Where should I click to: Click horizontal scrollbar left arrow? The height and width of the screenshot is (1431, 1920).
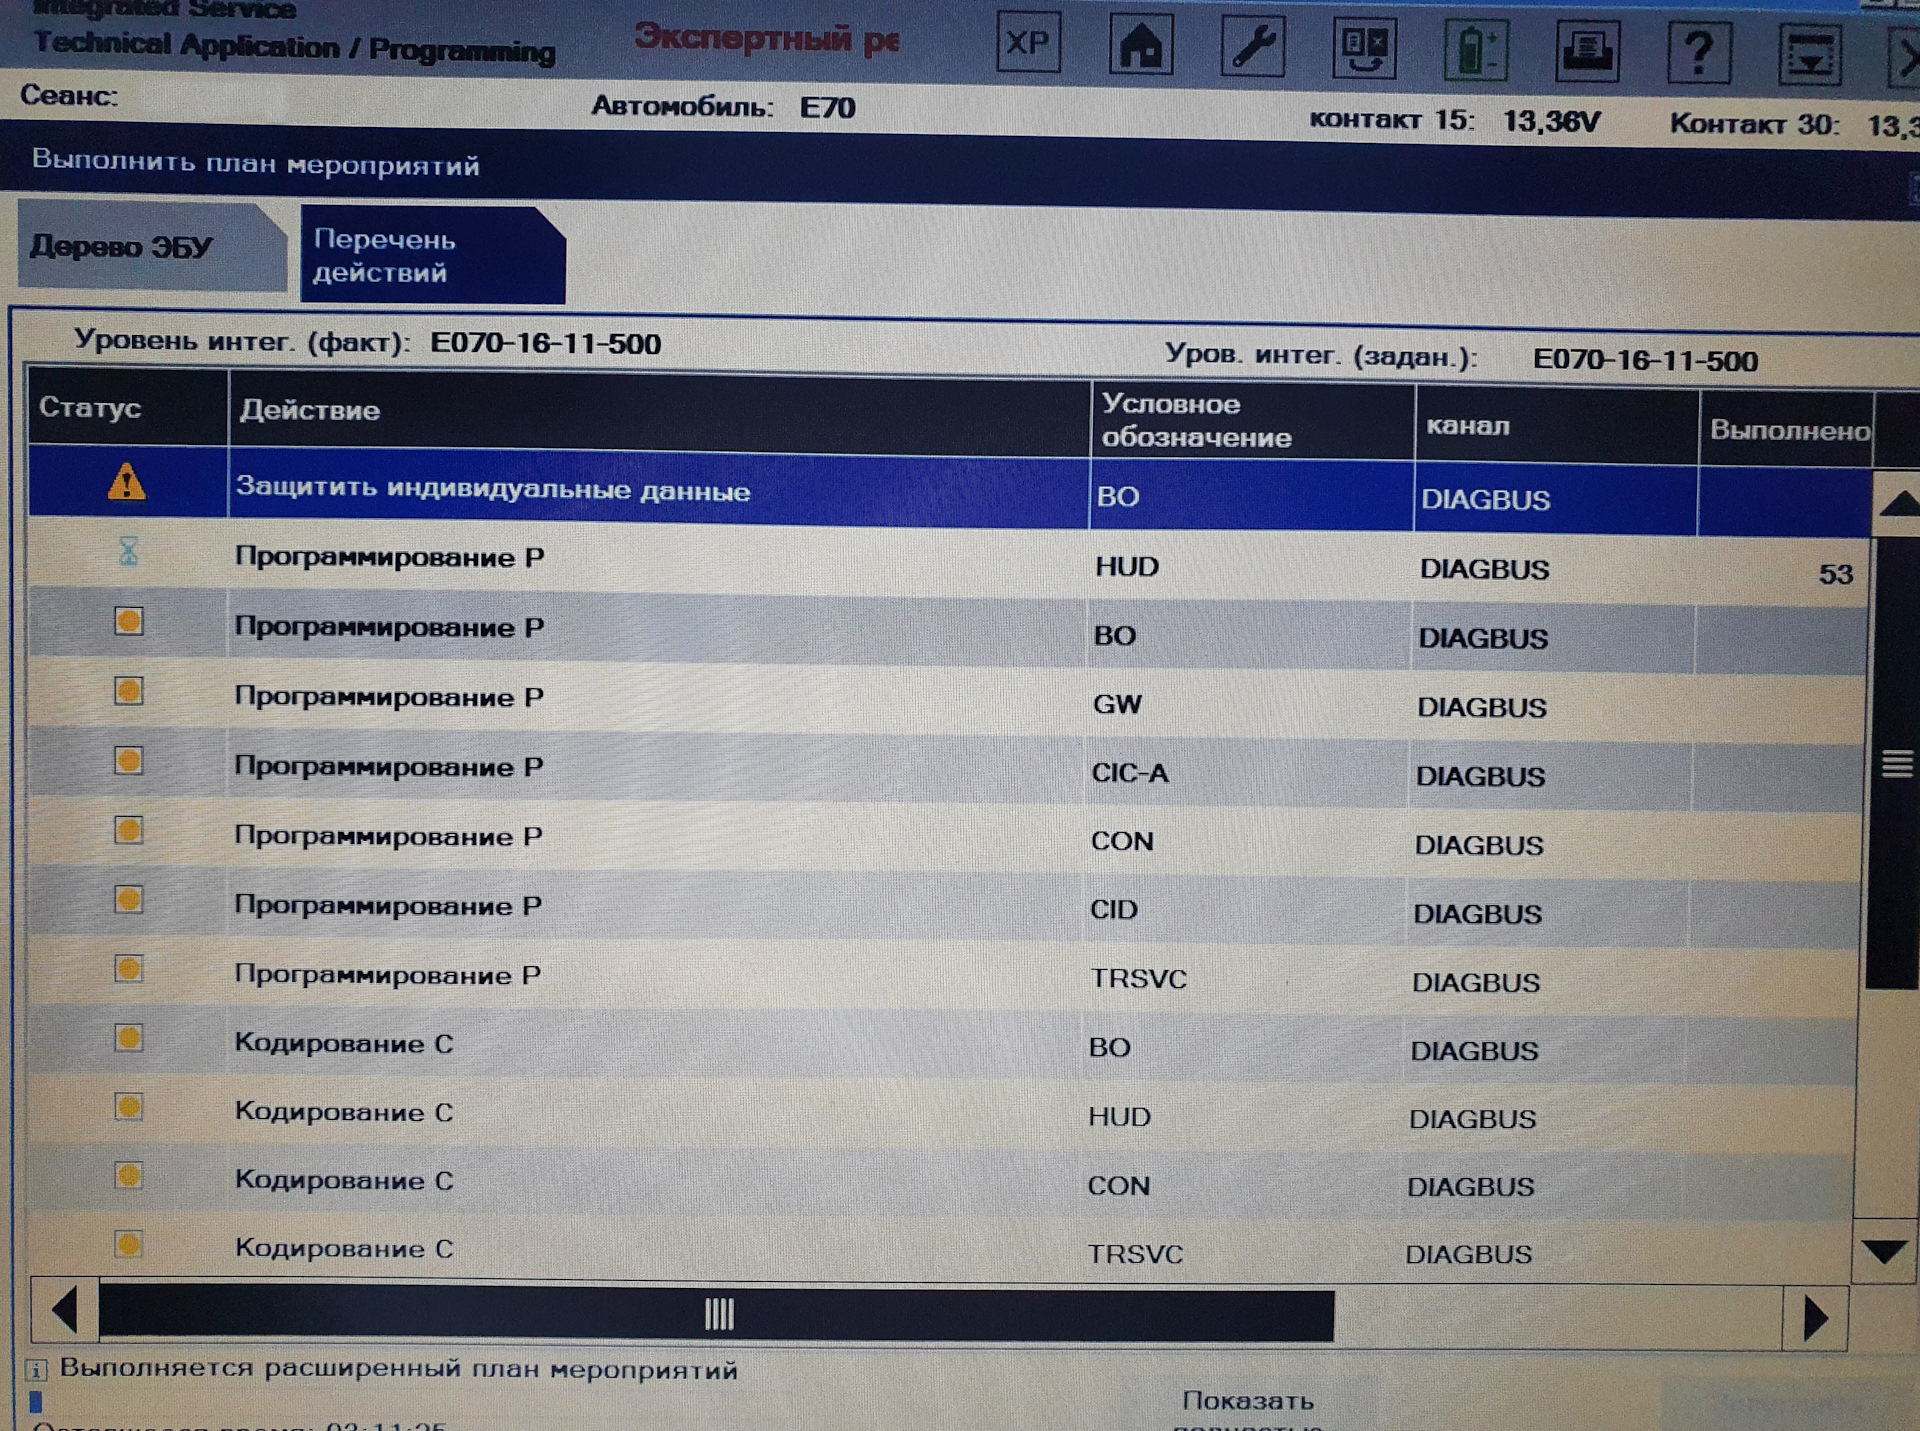pos(65,1310)
